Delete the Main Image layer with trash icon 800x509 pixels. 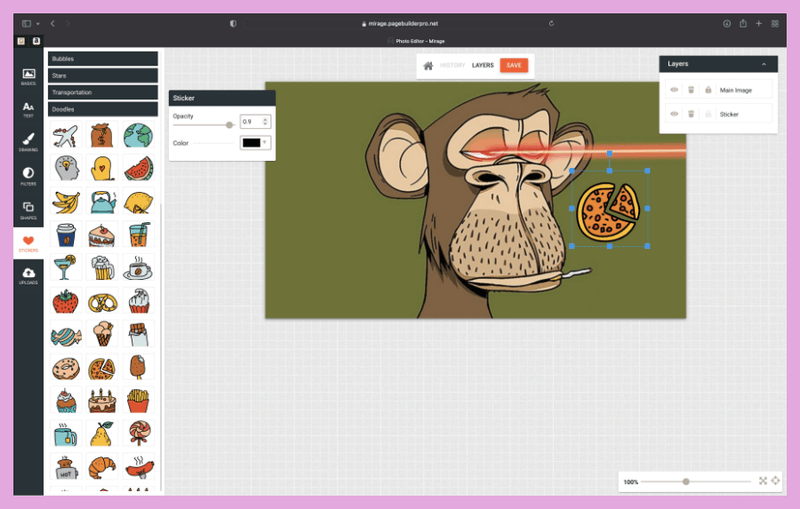pyautogui.click(x=691, y=90)
